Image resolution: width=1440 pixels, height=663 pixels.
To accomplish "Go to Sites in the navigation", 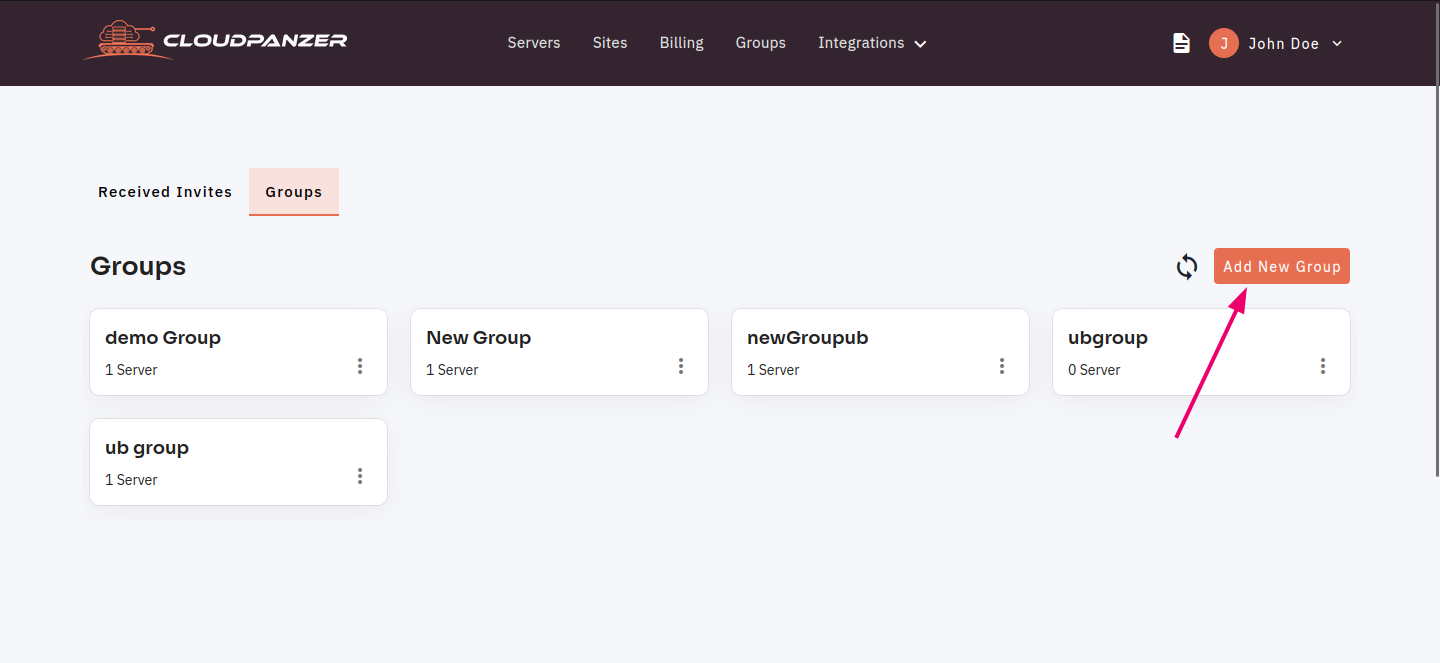I will 610,43.
